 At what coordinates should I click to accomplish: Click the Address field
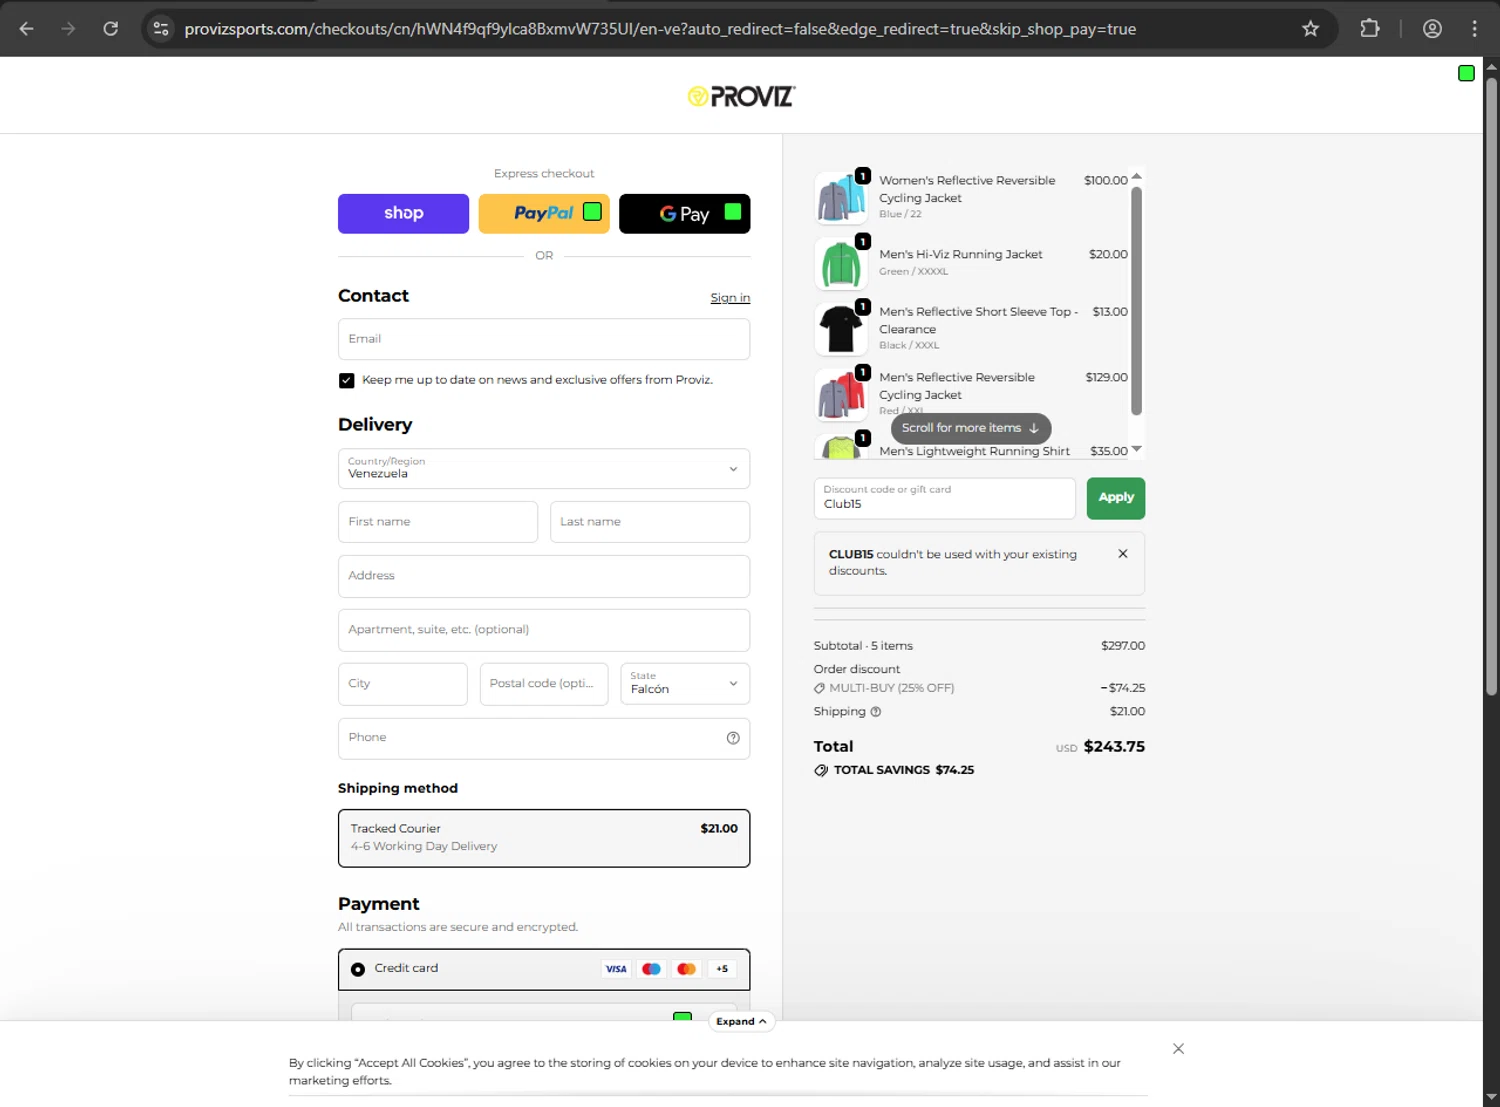point(544,576)
